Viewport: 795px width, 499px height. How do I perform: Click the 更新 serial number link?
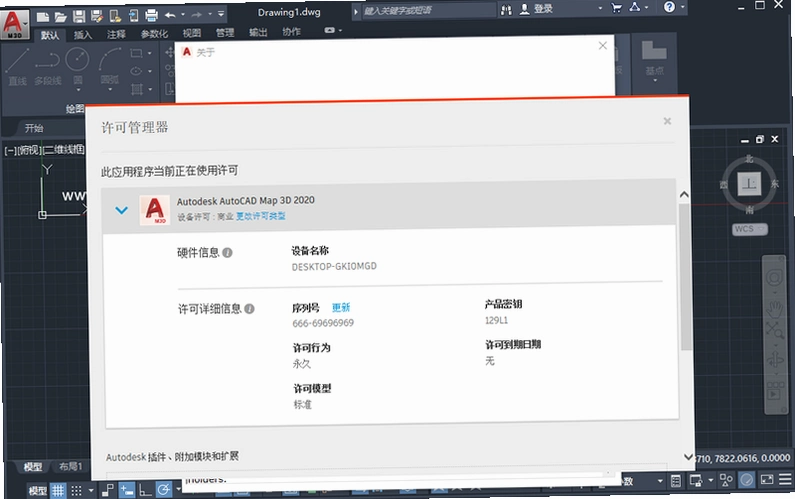tap(341, 307)
